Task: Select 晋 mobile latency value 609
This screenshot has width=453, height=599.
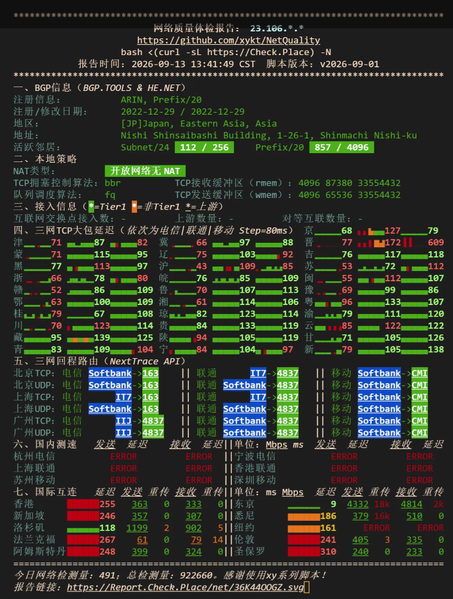Action: pyautogui.click(x=436, y=242)
